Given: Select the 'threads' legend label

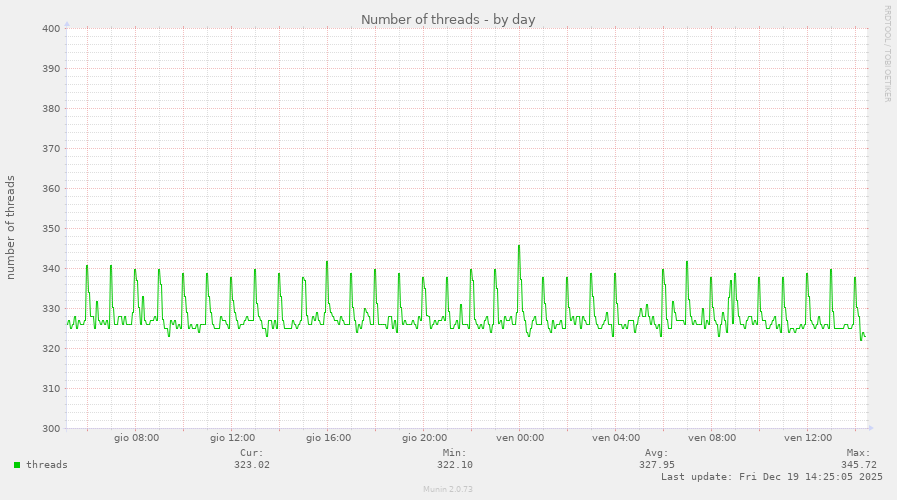Looking at the screenshot, I should [x=47, y=465].
